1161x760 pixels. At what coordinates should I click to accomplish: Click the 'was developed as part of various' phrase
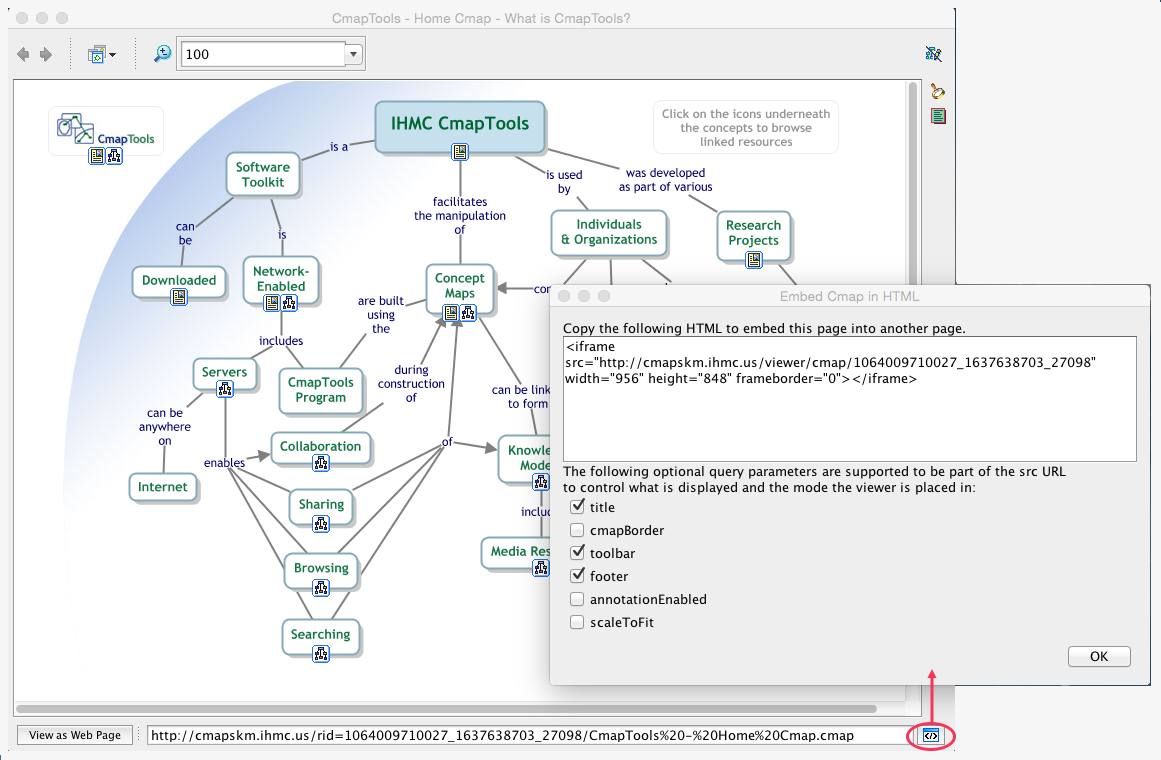(x=666, y=180)
